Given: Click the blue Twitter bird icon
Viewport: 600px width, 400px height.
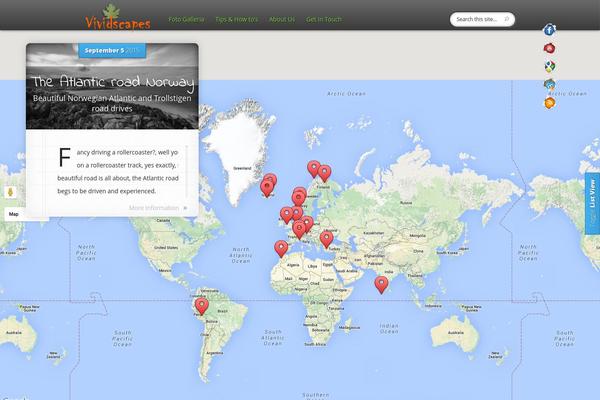Looking at the screenshot, I should (x=549, y=84).
